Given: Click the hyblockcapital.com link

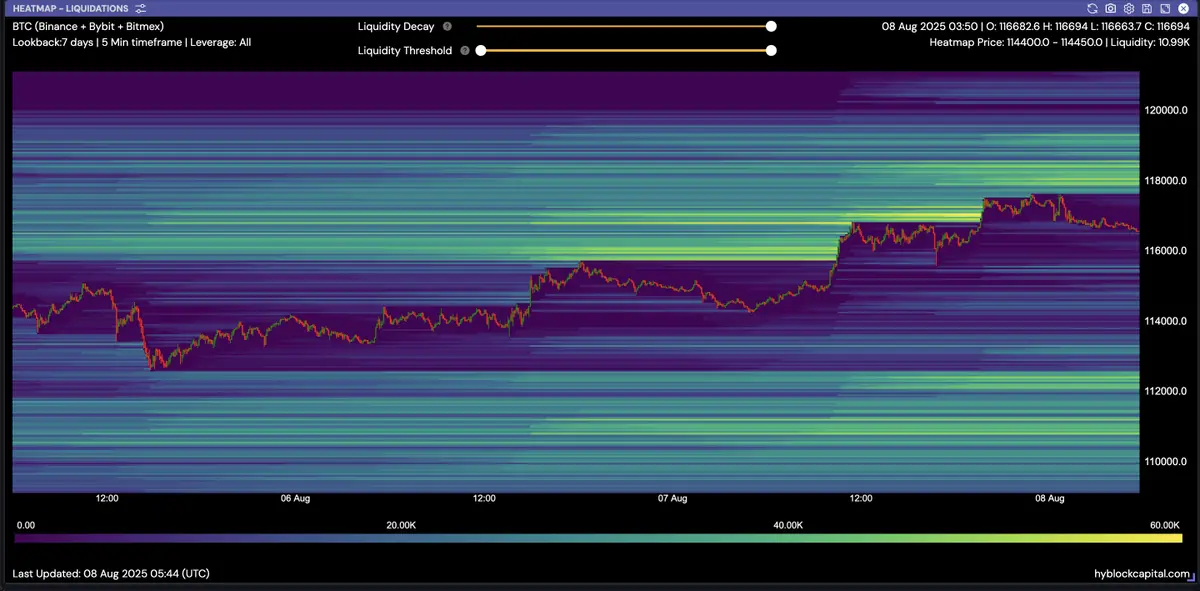Looking at the screenshot, I should pyautogui.click(x=1143, y=574).
